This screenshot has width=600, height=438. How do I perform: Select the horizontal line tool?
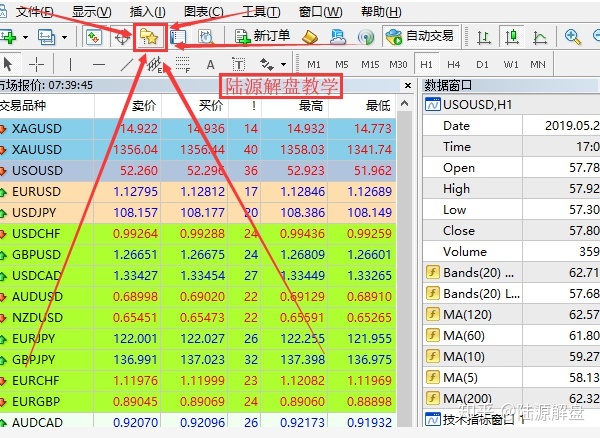pyautogui.click(x=99, y=64)
